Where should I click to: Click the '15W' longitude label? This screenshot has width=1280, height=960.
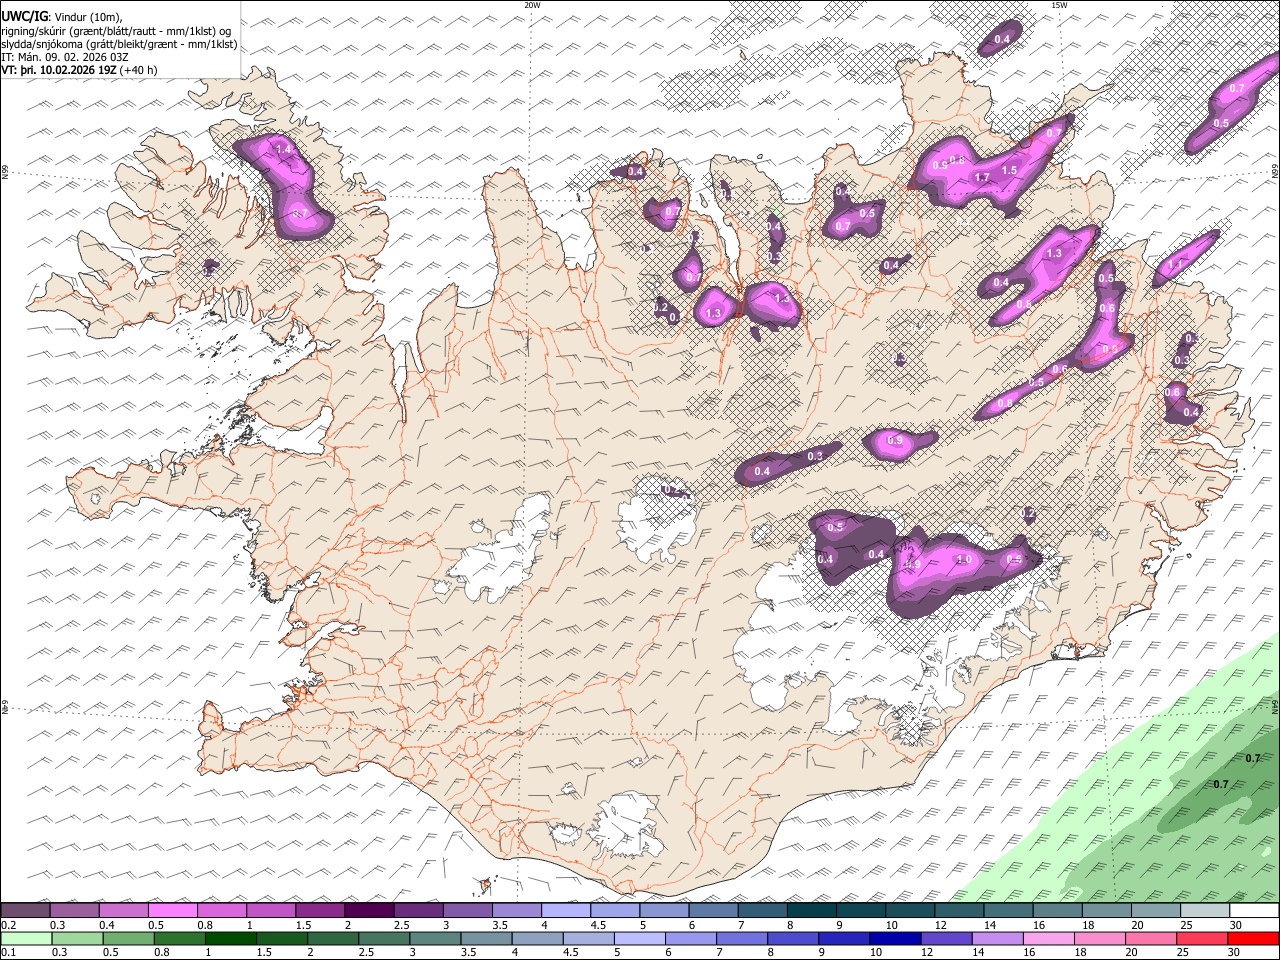[1059, 5]
